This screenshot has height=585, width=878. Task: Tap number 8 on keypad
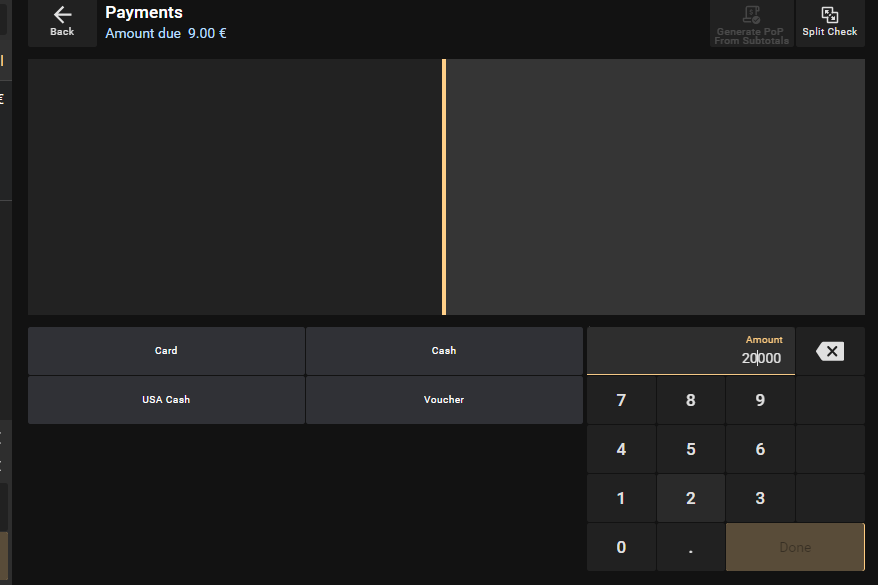click(690, 400)
